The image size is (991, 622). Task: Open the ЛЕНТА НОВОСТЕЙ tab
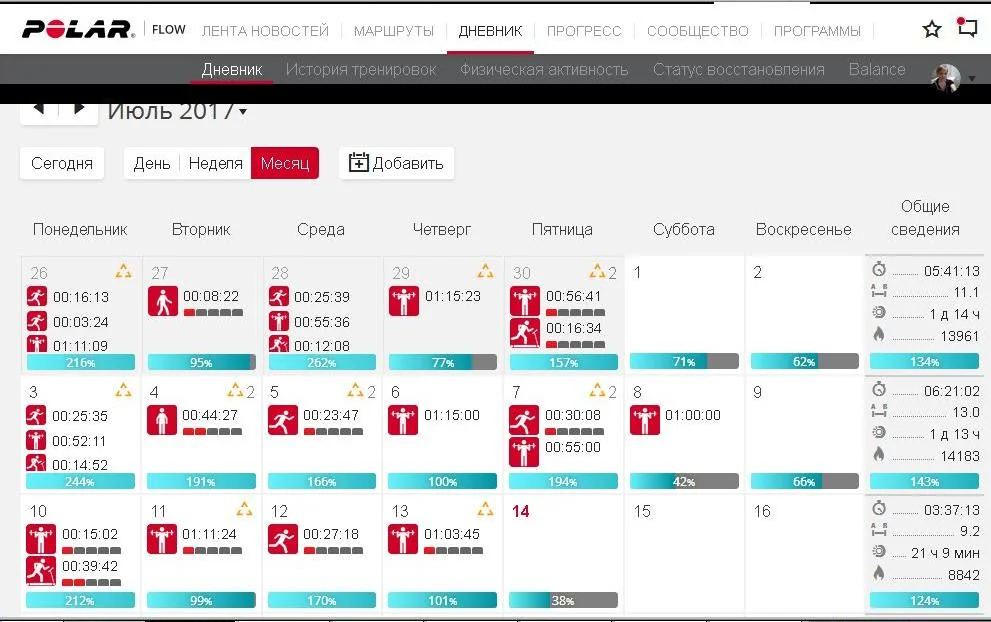point(265,31)
